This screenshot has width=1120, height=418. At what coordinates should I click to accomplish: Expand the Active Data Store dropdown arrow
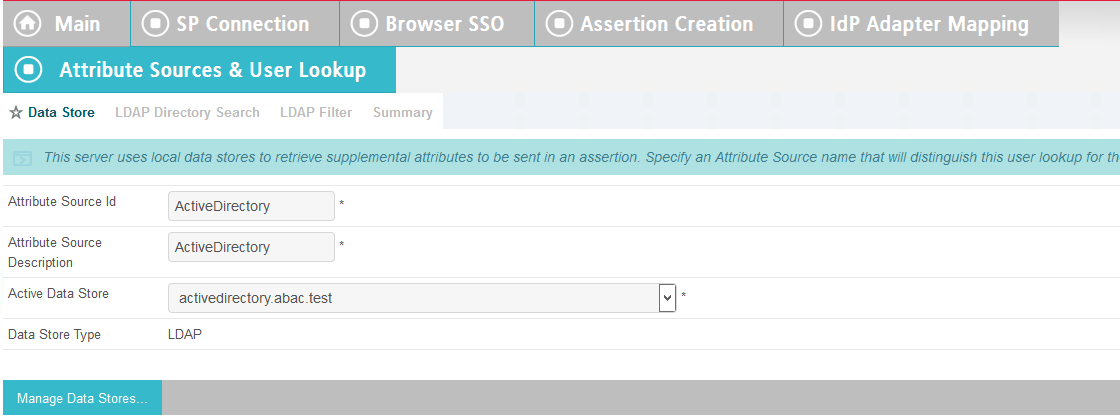coord(667,298)
